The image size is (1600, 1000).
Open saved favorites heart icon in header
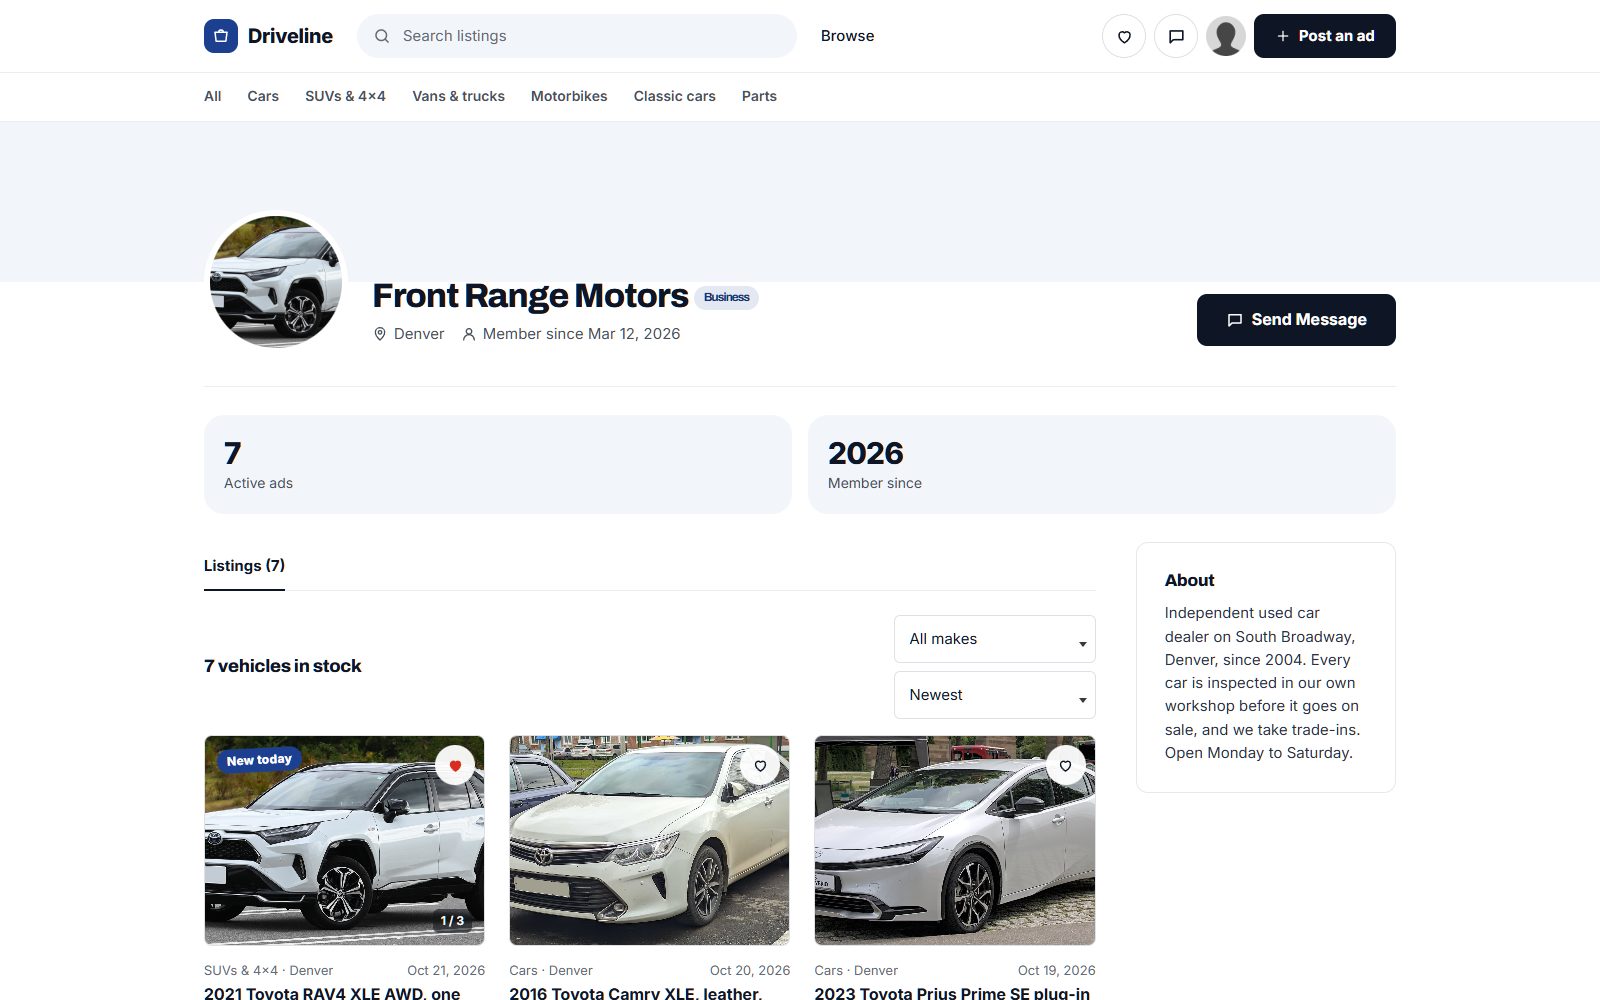coord(1124,36)
